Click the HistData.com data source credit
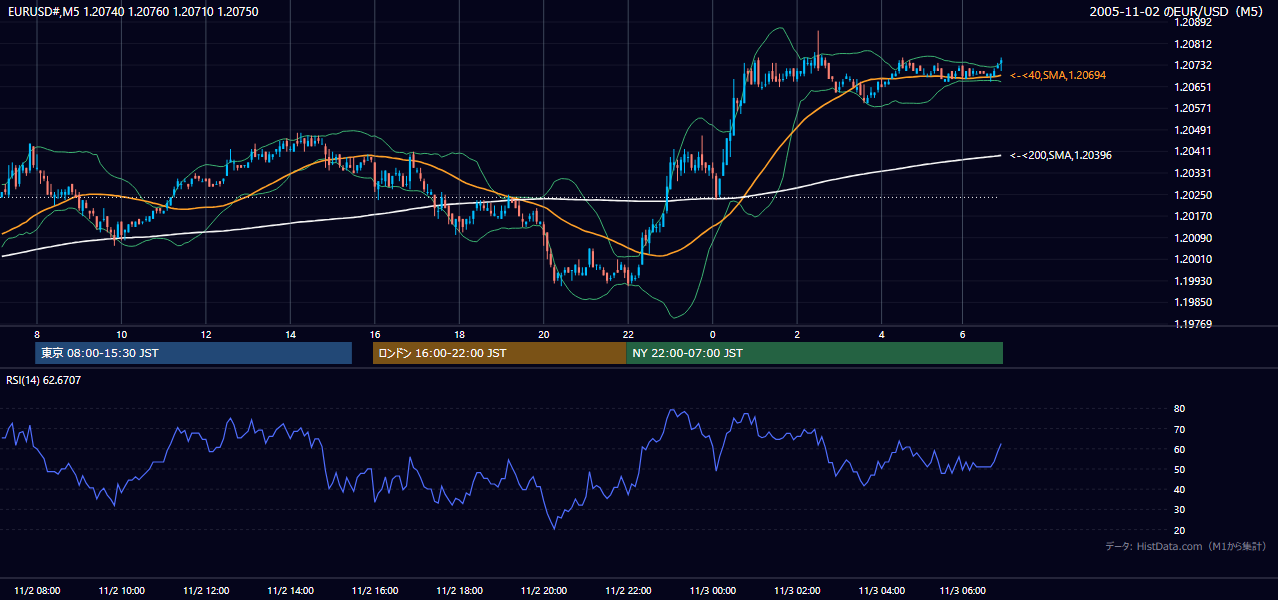Viewport: 1278px width, 600px height. click(x=1186, y=546)
